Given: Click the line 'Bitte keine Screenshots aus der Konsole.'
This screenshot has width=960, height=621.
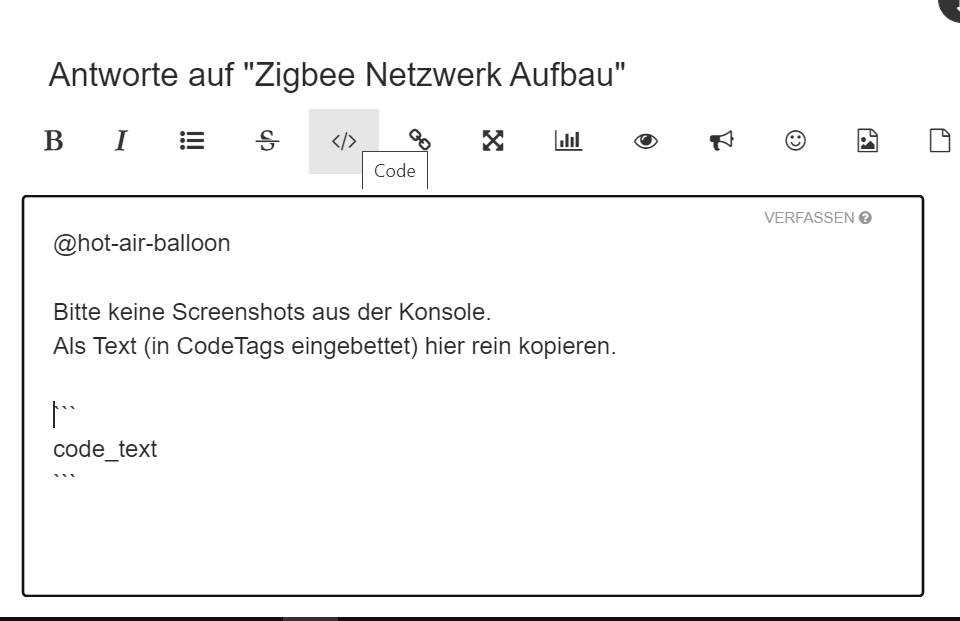Looking at the screenshot, I should click(272, 312).
